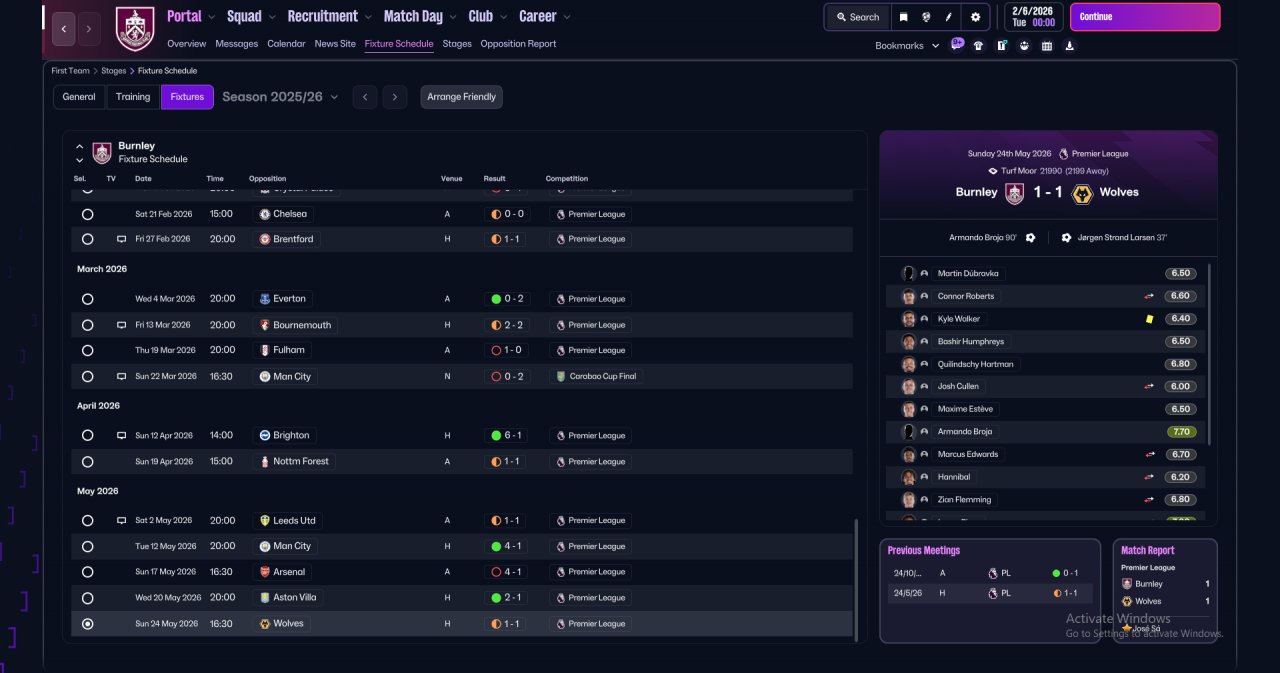
Task: Click the globe world icon in toolbar
Action: click(927, 17)
